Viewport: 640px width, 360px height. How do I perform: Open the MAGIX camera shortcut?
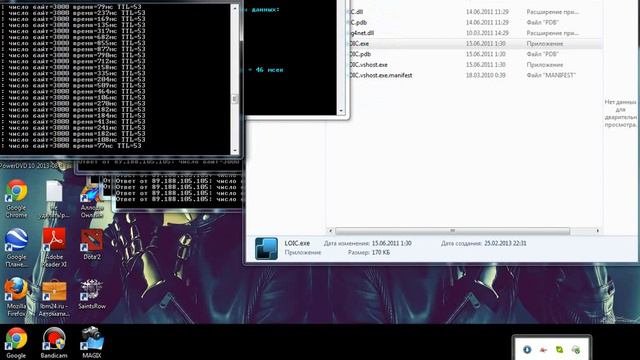coord(91,343)
